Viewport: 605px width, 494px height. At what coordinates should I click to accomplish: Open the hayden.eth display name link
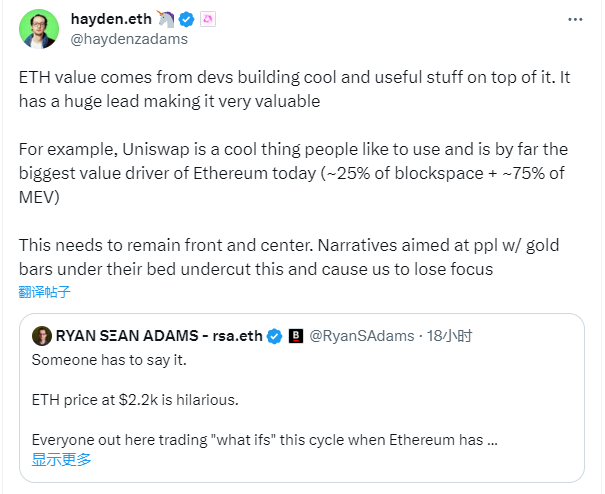click(111, 19)
